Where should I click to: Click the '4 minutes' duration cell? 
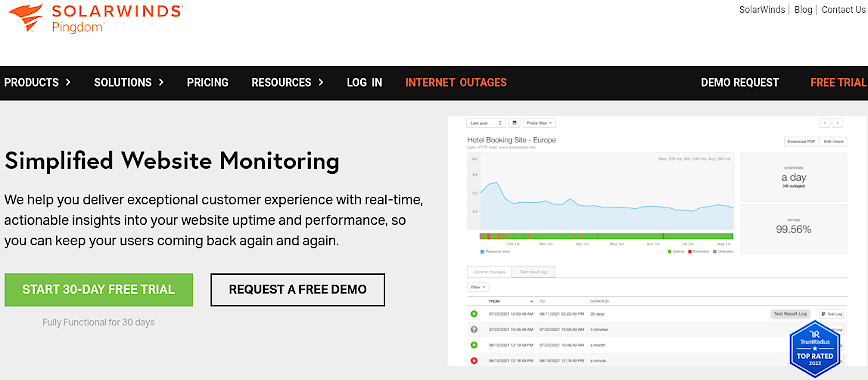[599, 330]
